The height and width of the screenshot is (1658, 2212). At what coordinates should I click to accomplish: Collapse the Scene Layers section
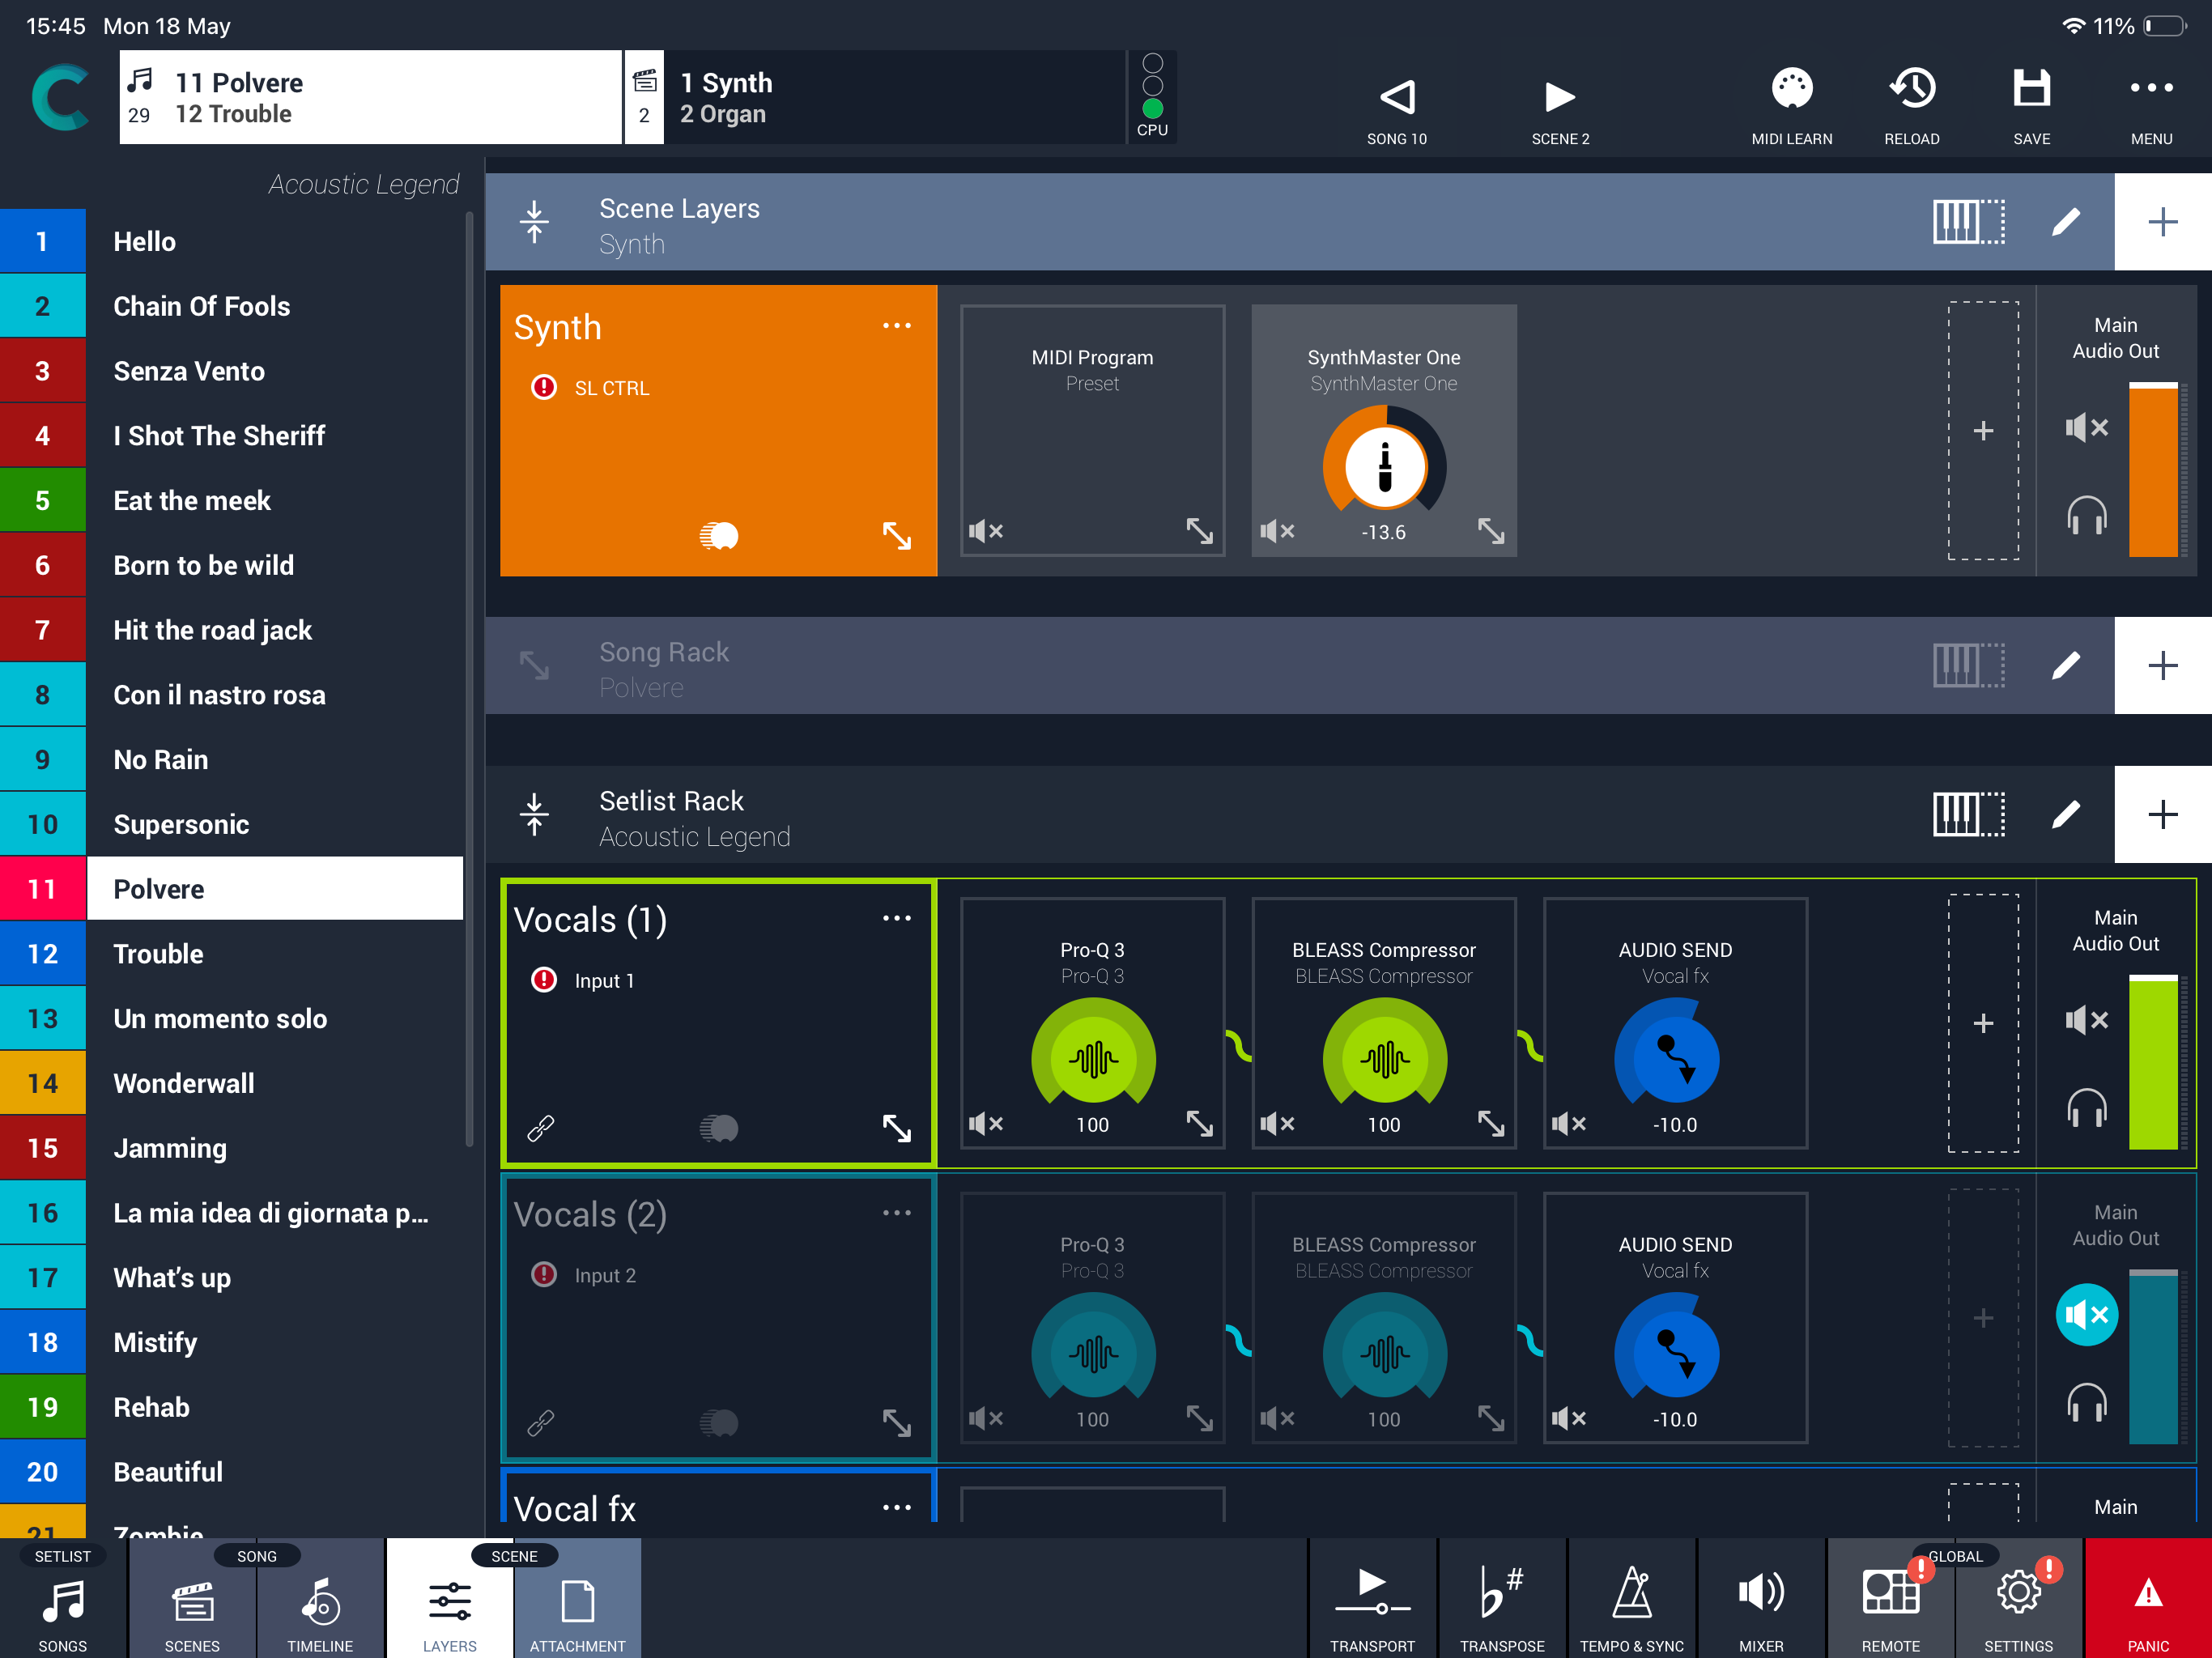pos(534,221)
